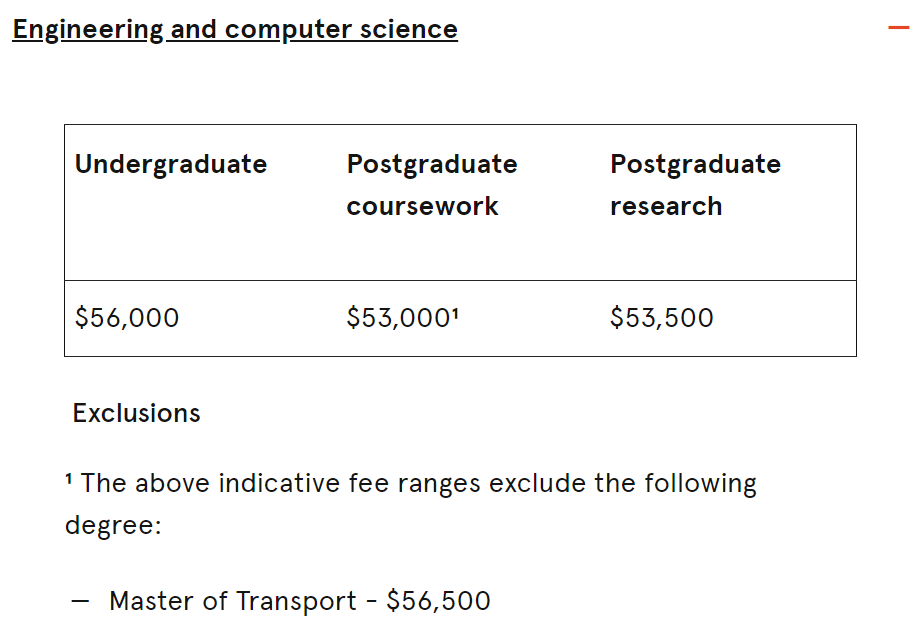This screenshot has height=630, width=918.
Task: Click the superscript 1 after $53,000
Action: tap(455, 313)
